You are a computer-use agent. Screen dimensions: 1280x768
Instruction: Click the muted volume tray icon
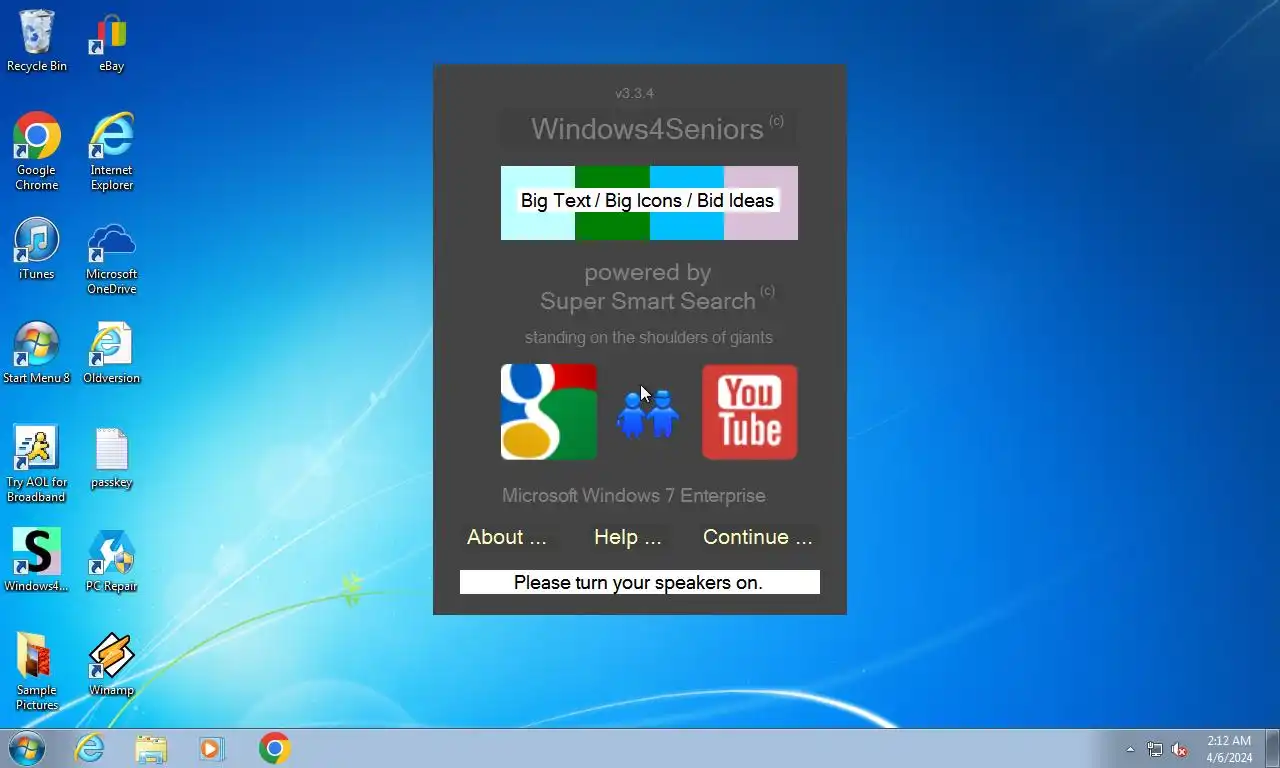pos(1180,749)
